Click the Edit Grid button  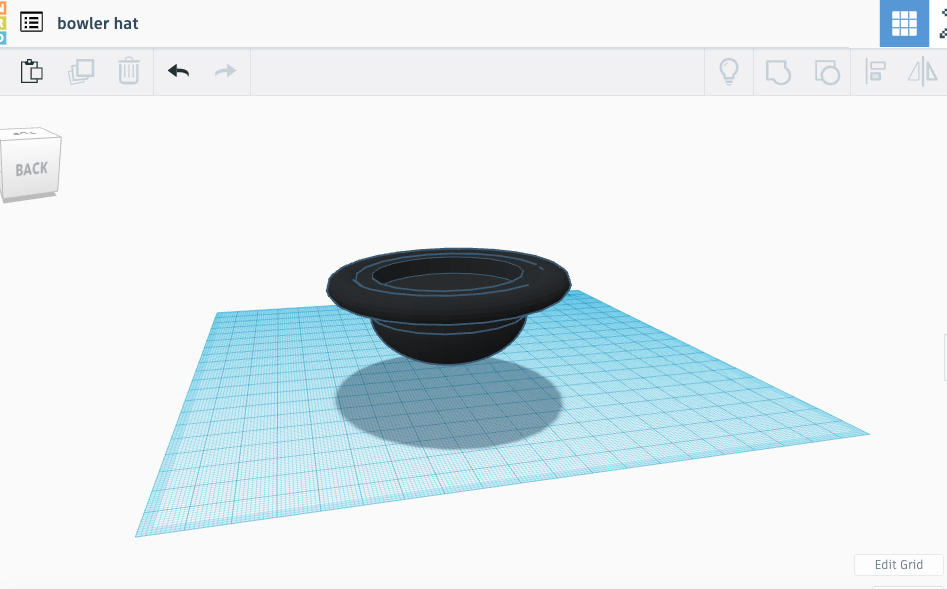pos(898,565)
